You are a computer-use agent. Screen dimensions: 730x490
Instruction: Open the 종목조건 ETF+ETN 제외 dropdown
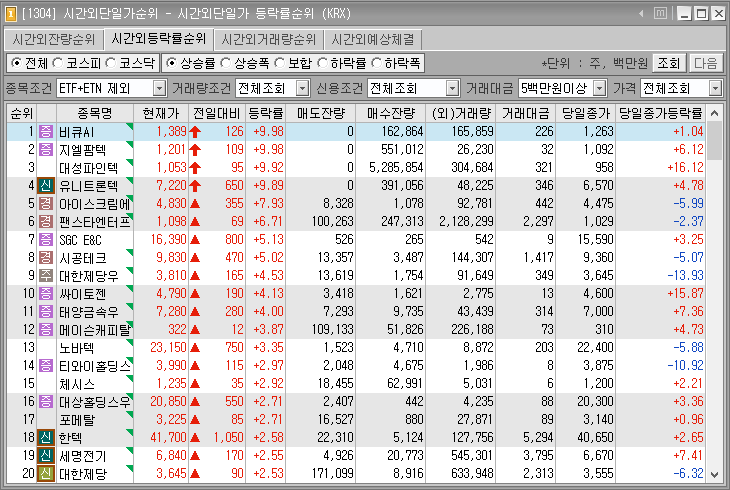pos(159,88)
